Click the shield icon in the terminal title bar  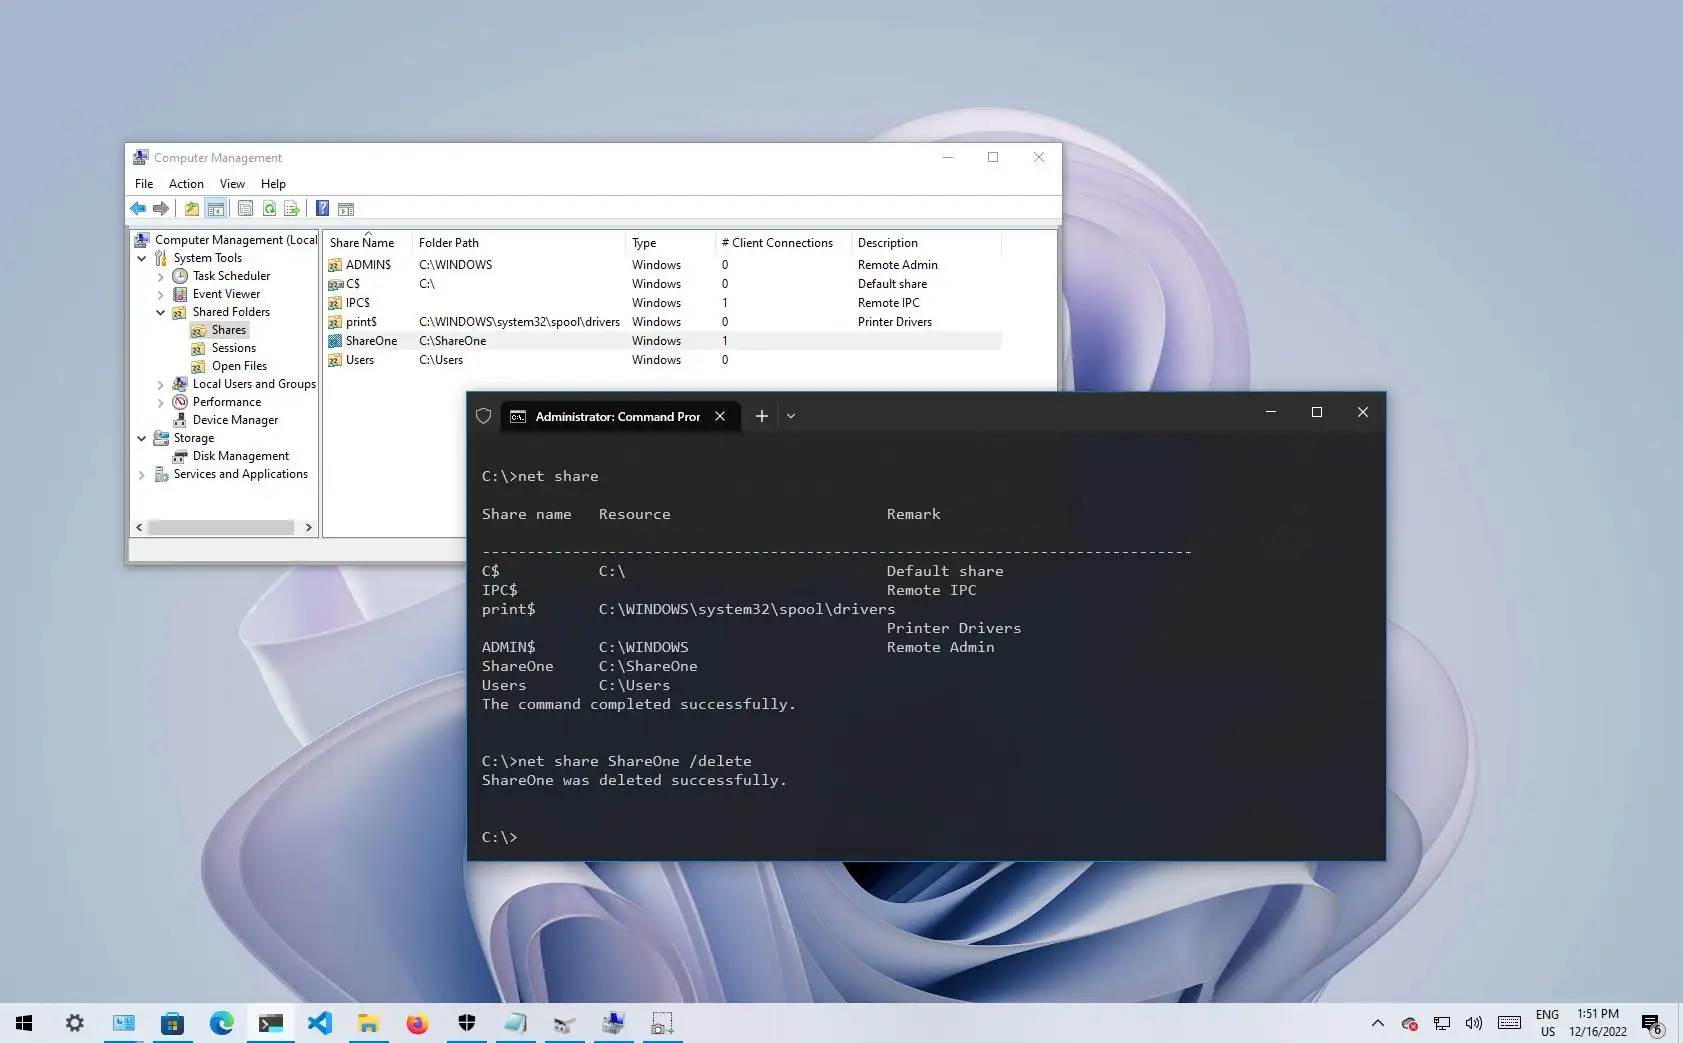coord(483,415)
